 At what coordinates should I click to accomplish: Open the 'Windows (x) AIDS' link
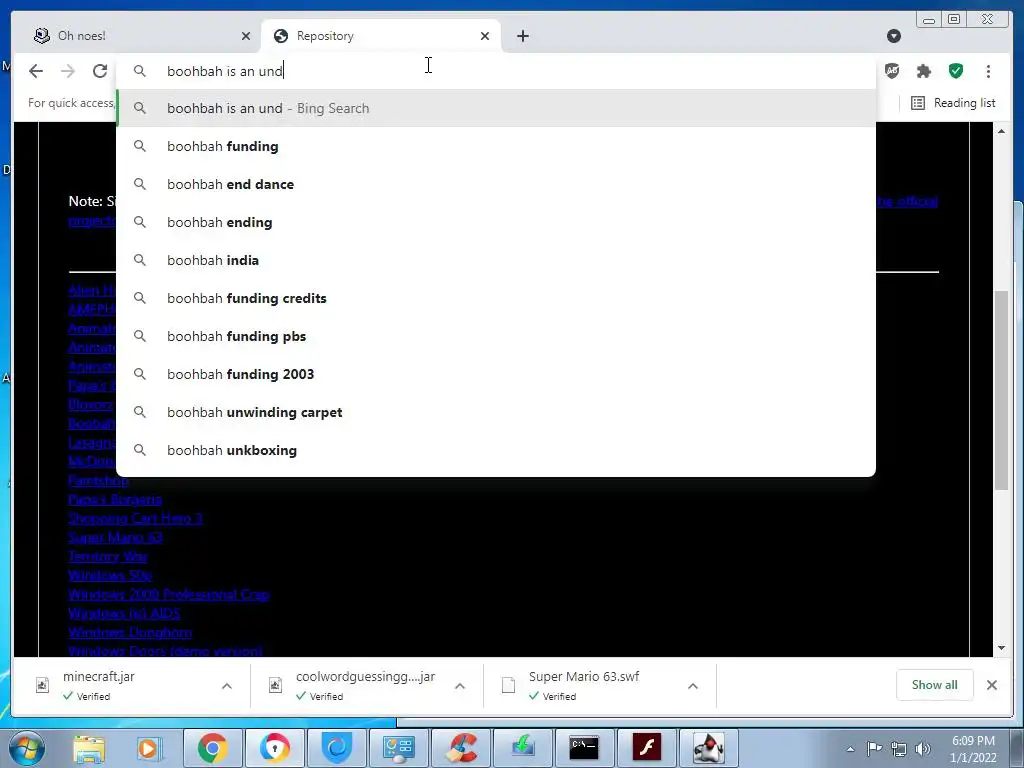(124, 613)
